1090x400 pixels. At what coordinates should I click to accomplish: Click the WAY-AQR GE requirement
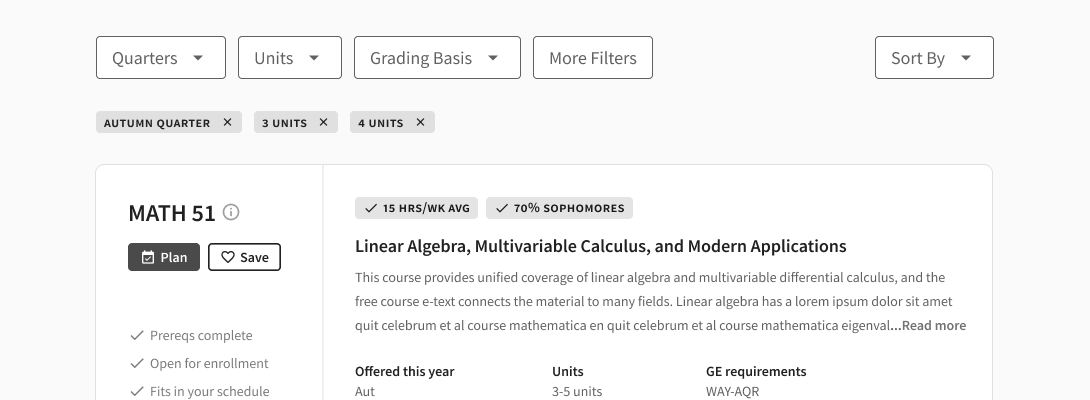click(733, 392)
